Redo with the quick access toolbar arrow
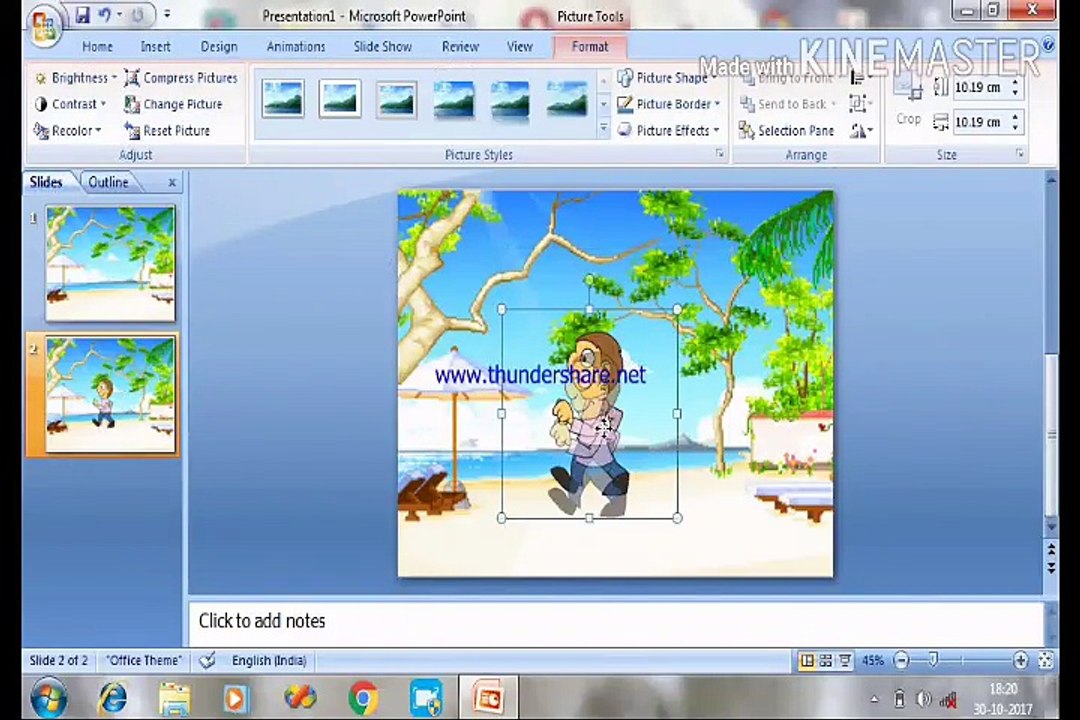The height and width of the screenshot is (720, 1080). [138, 15]
